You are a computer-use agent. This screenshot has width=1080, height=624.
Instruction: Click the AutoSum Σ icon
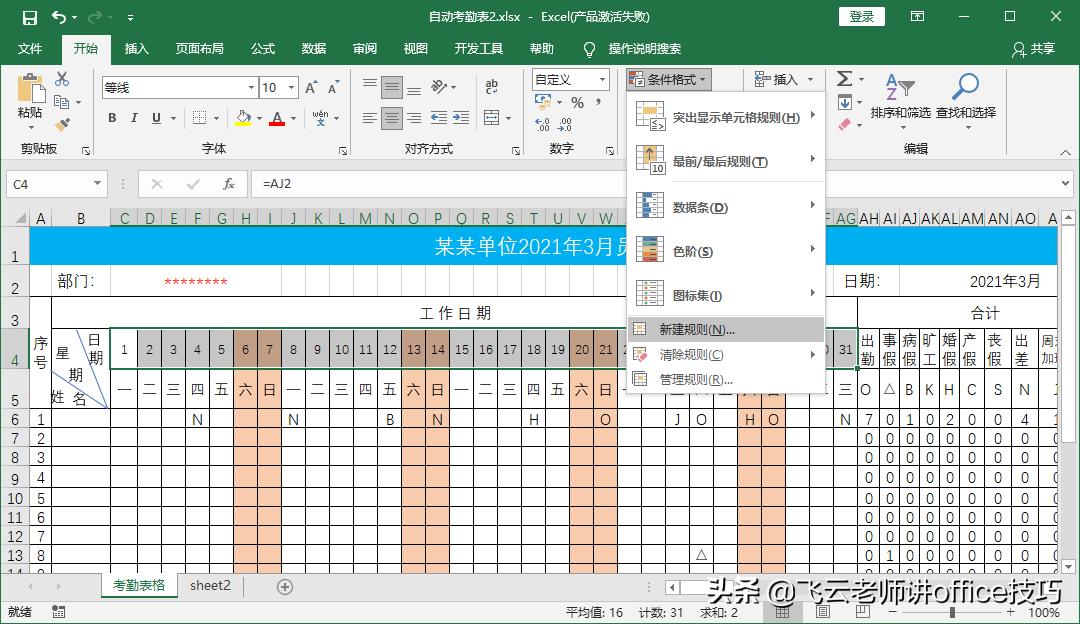click(846, 78)
